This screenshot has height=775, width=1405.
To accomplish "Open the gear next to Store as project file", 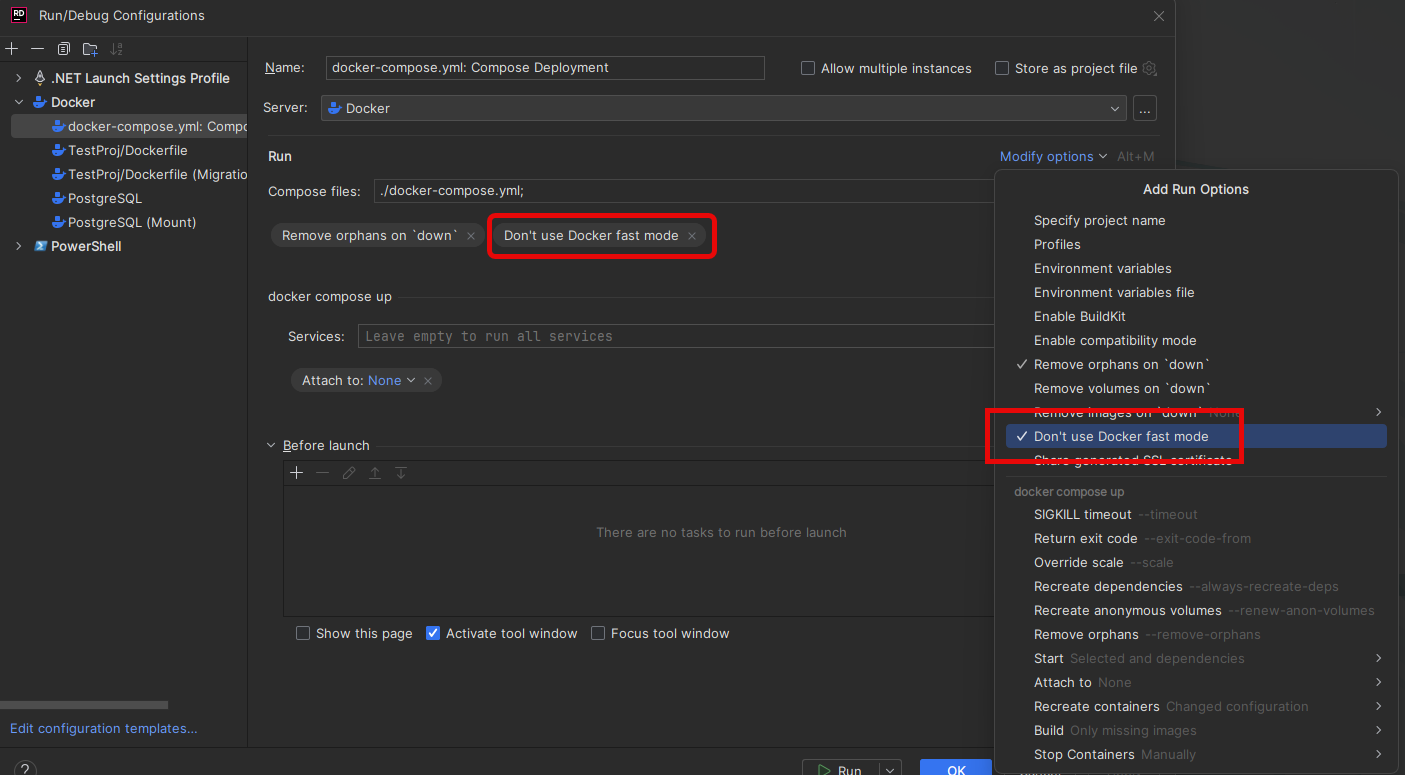I will click(x=1149, y=68).
